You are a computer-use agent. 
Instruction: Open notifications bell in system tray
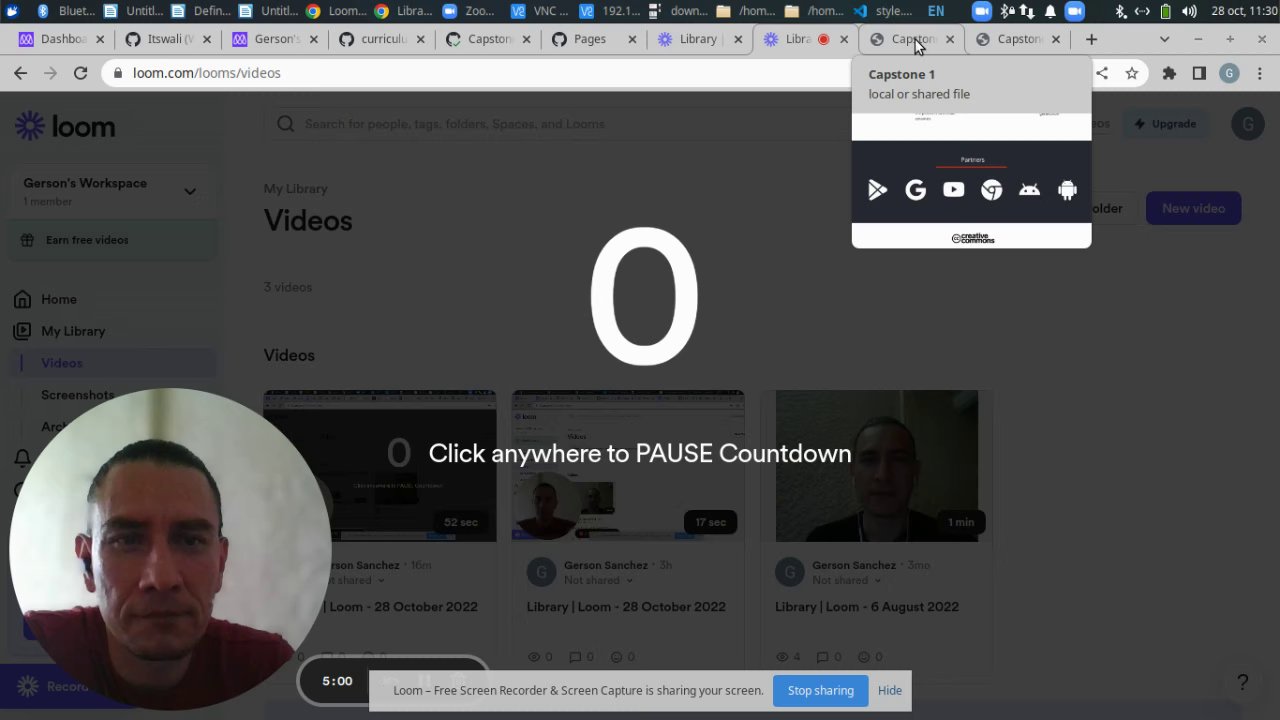(x=1050, y=11)
